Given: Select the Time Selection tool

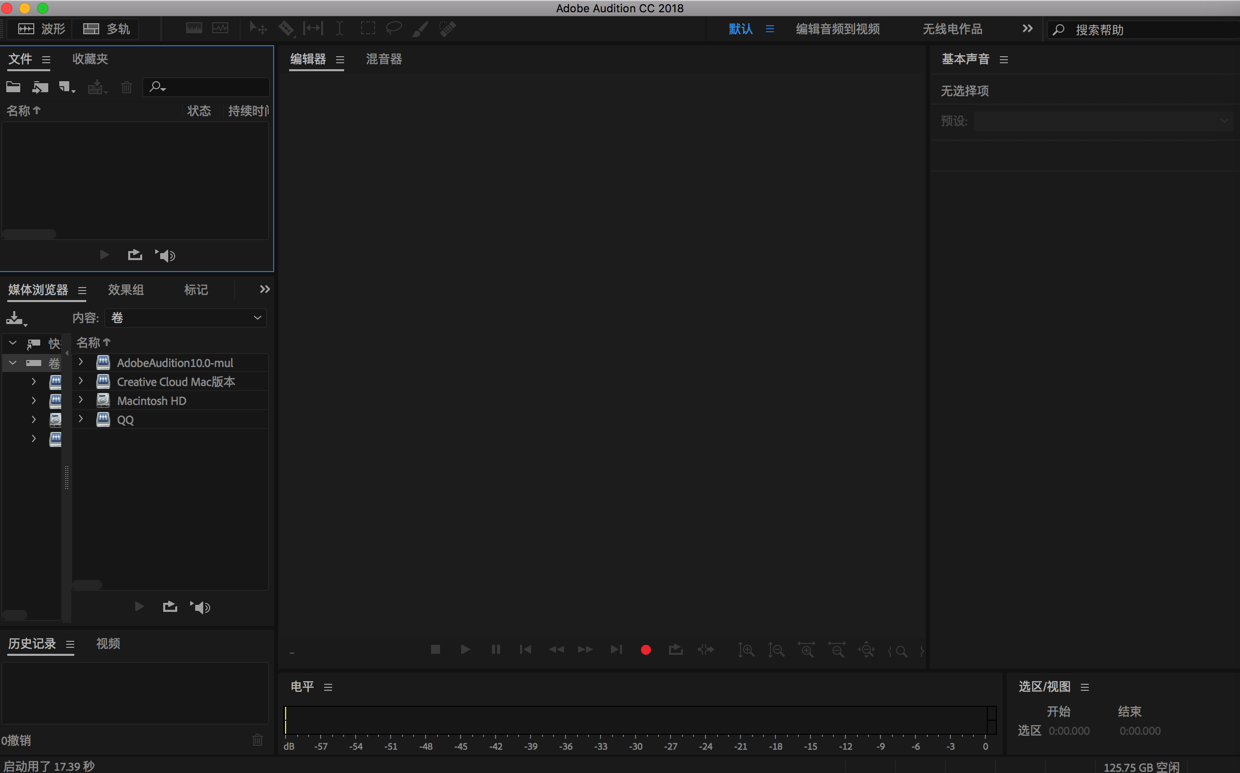Looking at the screenshot, I should (x=340, y=29).
